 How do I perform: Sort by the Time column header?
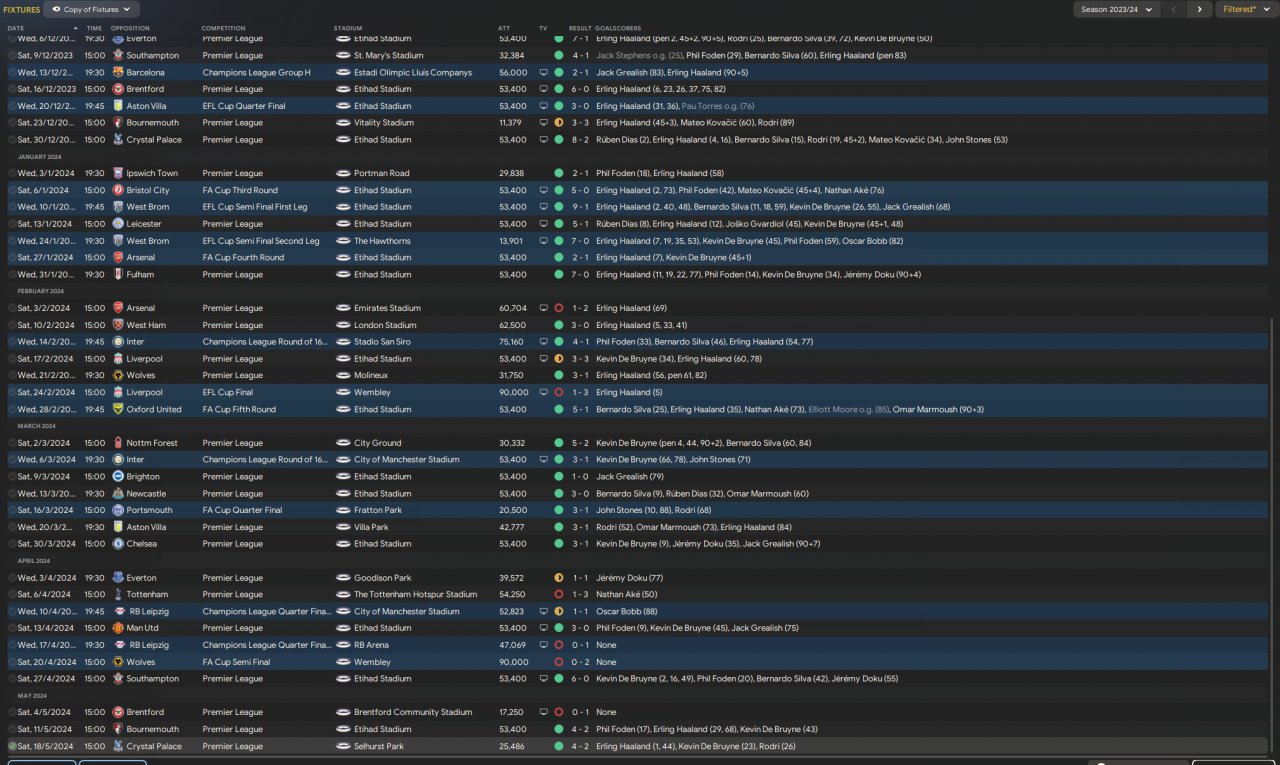pyautogui.click(x=94, y=28)
